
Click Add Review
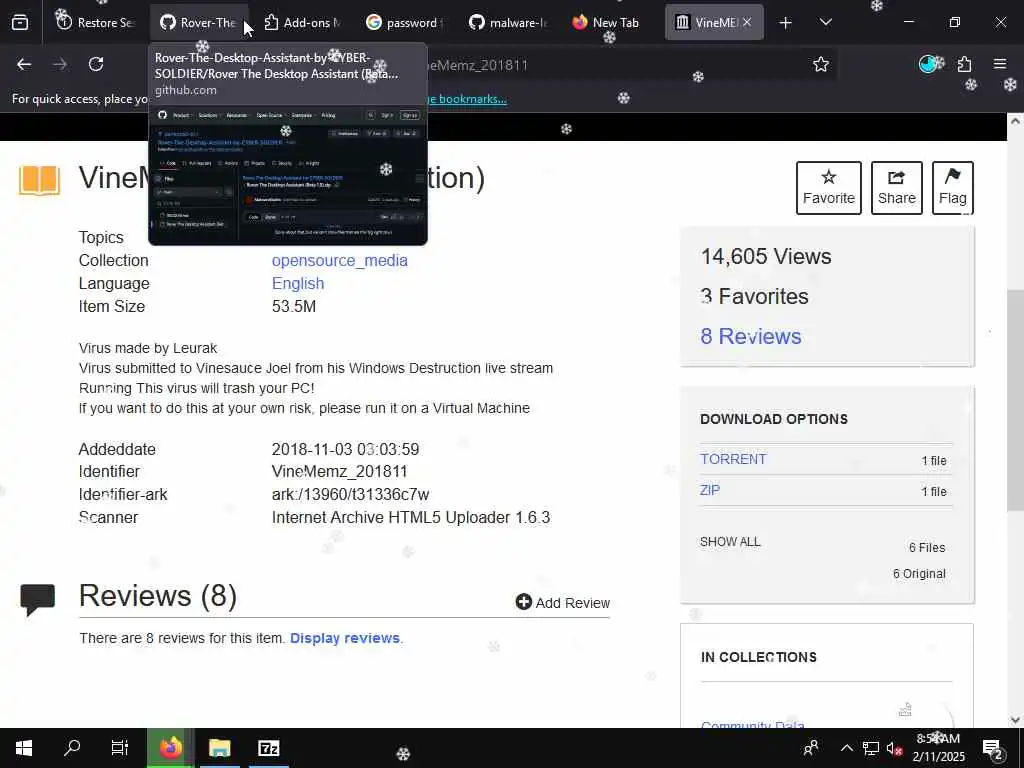[x=563, y=603]
